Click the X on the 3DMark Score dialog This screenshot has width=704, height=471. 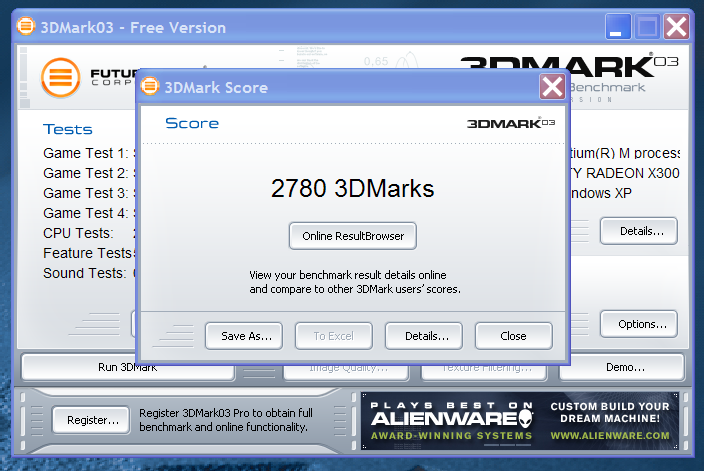[x=552, y=87]
